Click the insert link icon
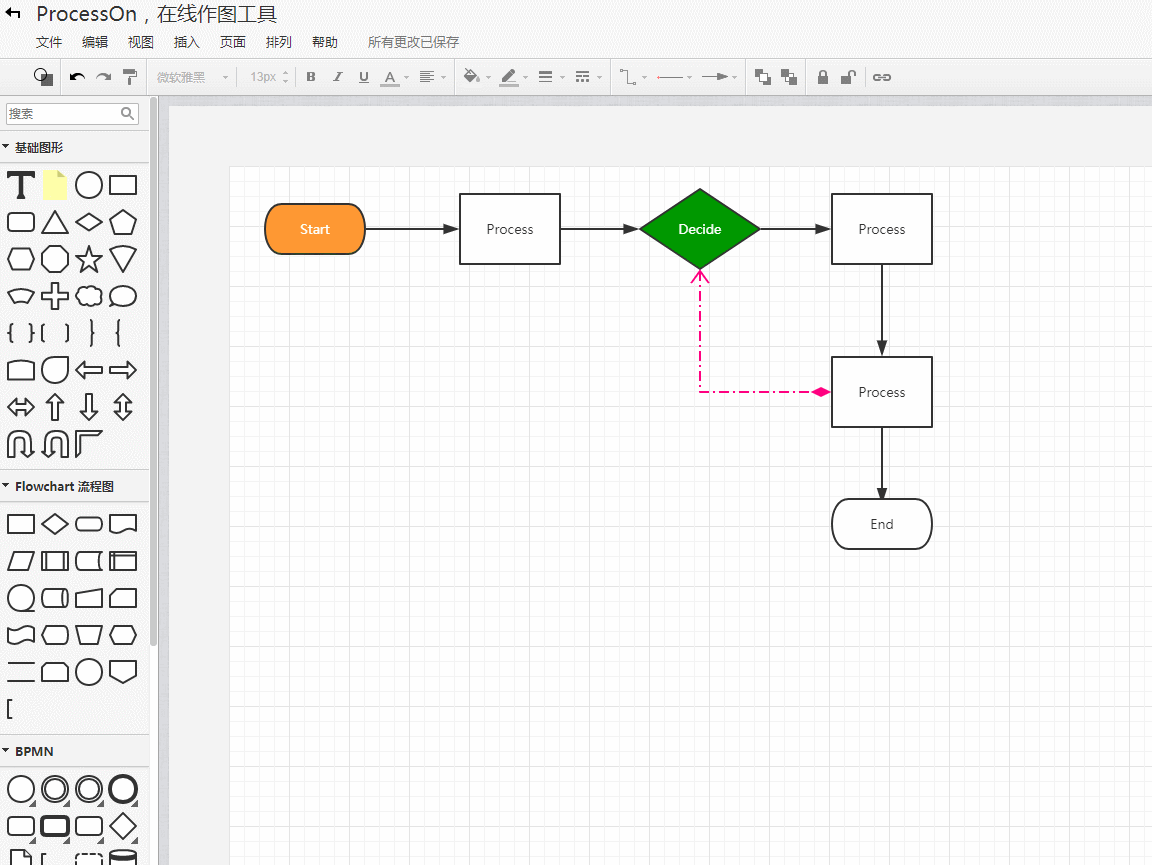This screenshot has width=1152, height=865. pos(882,77)
